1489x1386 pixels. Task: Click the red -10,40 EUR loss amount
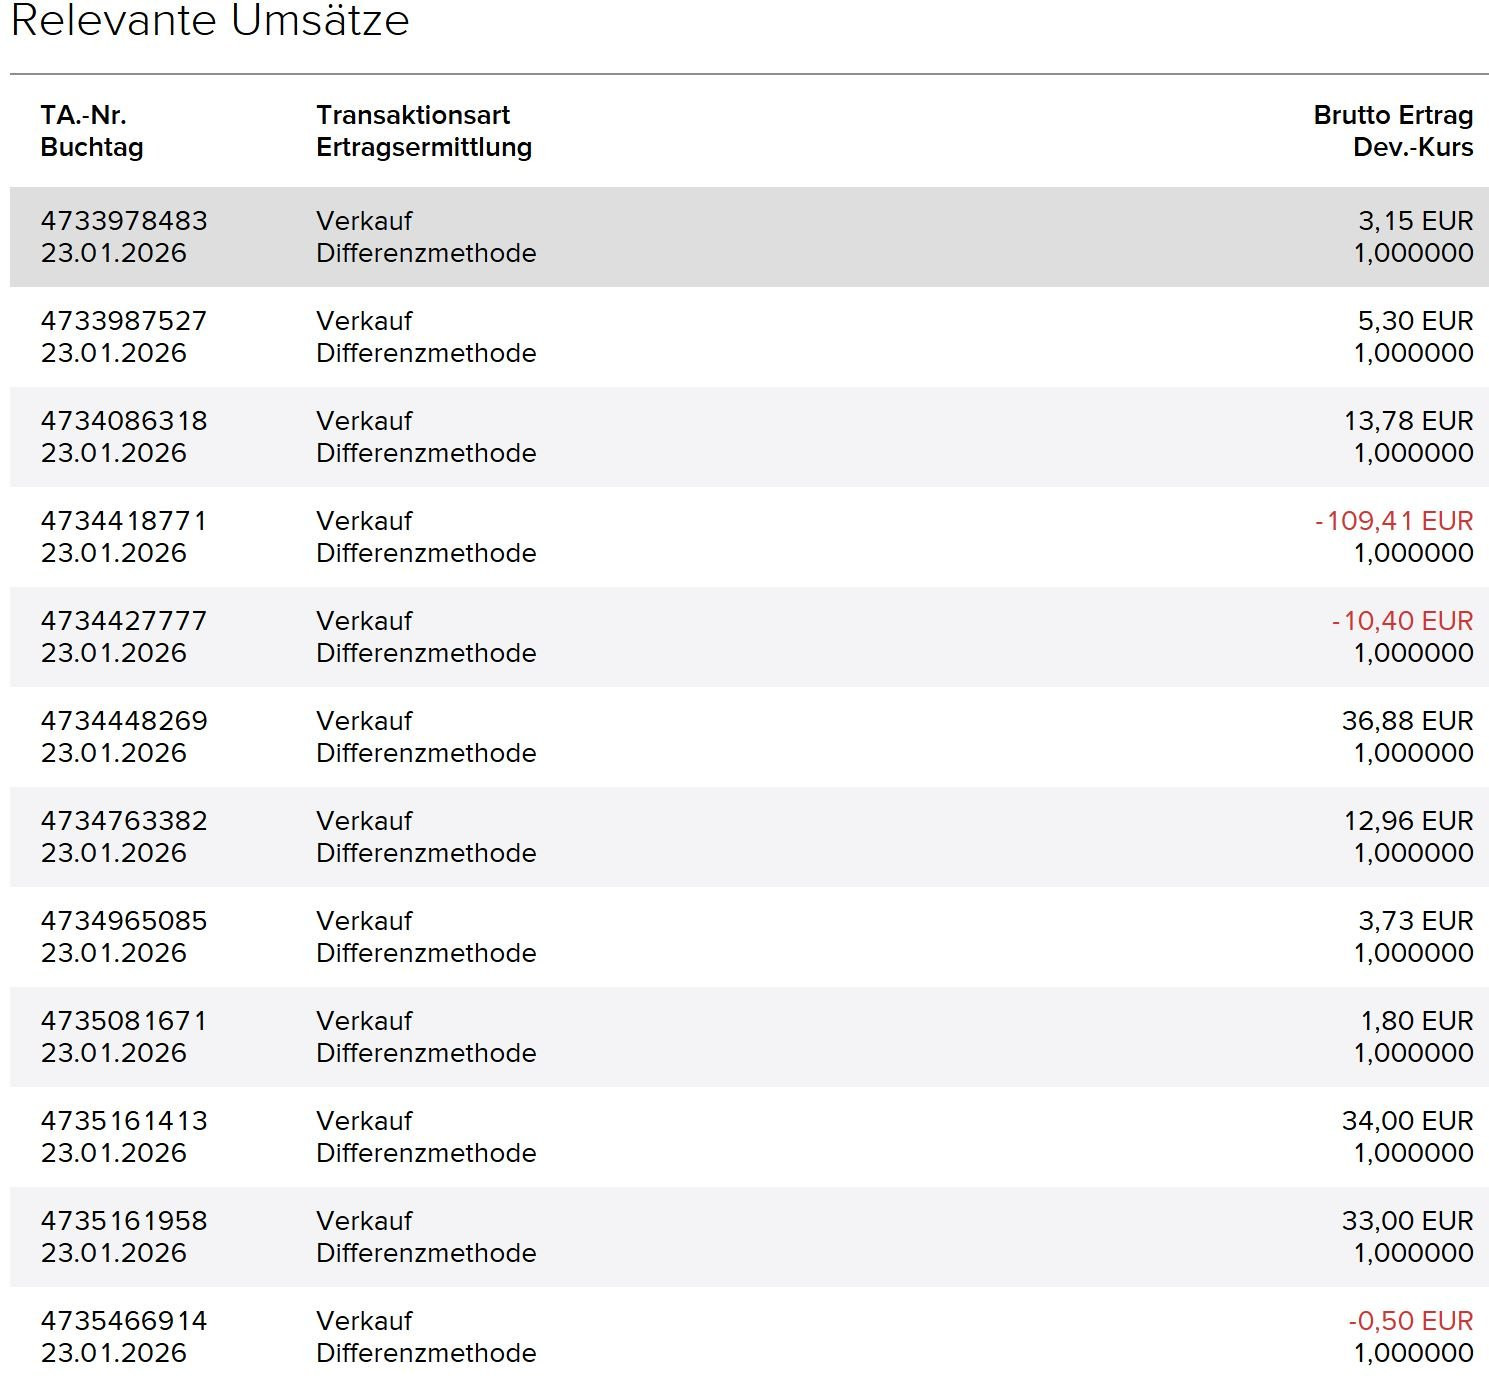point(1402,621)
